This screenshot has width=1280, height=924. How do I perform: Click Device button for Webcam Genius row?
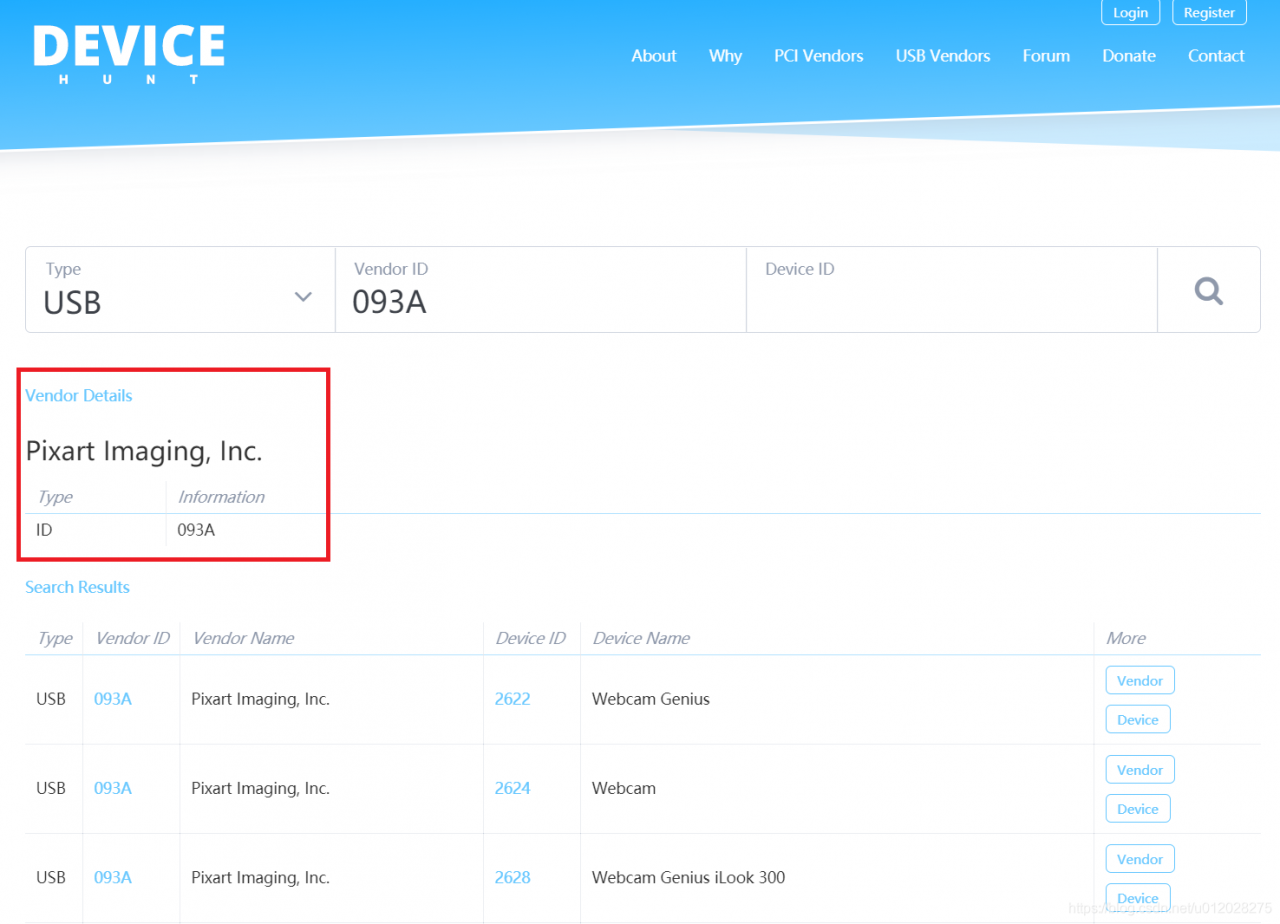click(1138, 719)
